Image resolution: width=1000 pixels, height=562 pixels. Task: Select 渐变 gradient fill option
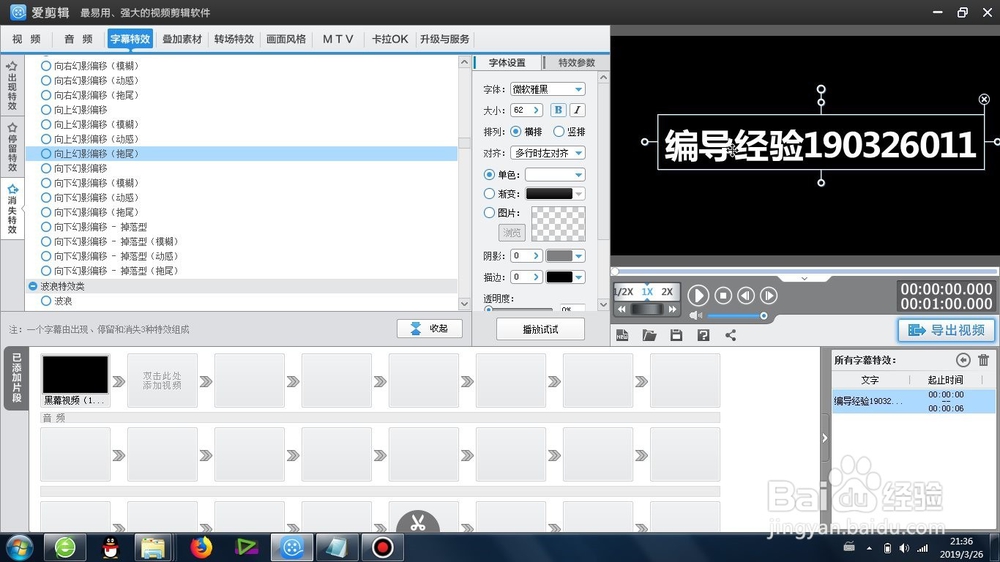point(489,193)
